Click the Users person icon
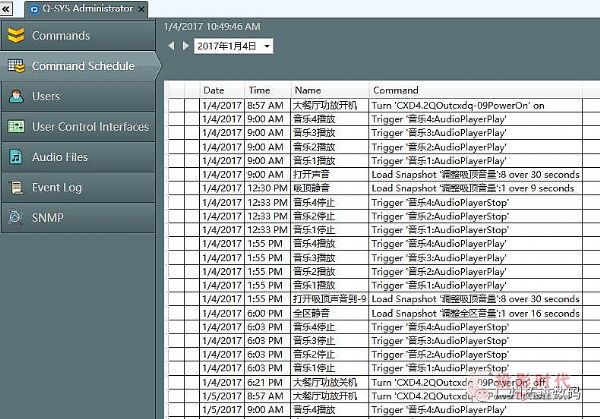The height and width of the screenshot is (419, 600). pos(15,97)
